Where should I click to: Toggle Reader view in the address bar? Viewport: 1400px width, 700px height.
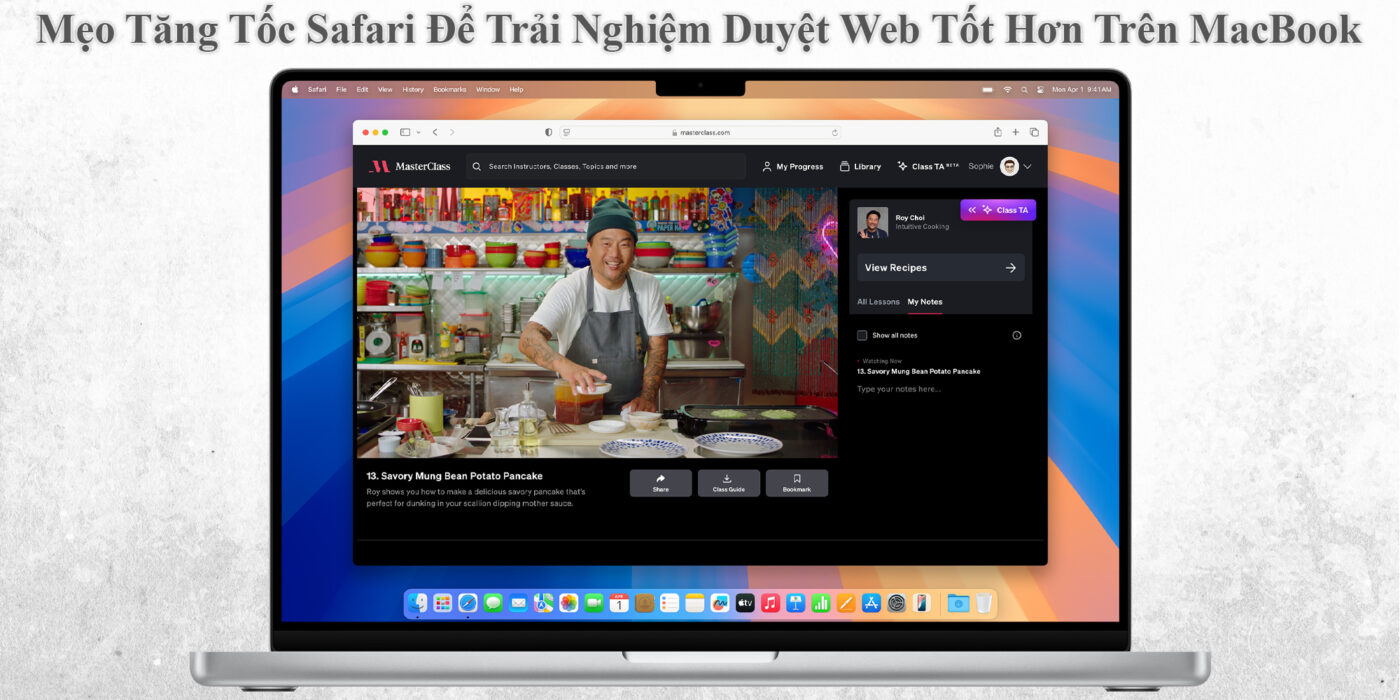(566, 131)
